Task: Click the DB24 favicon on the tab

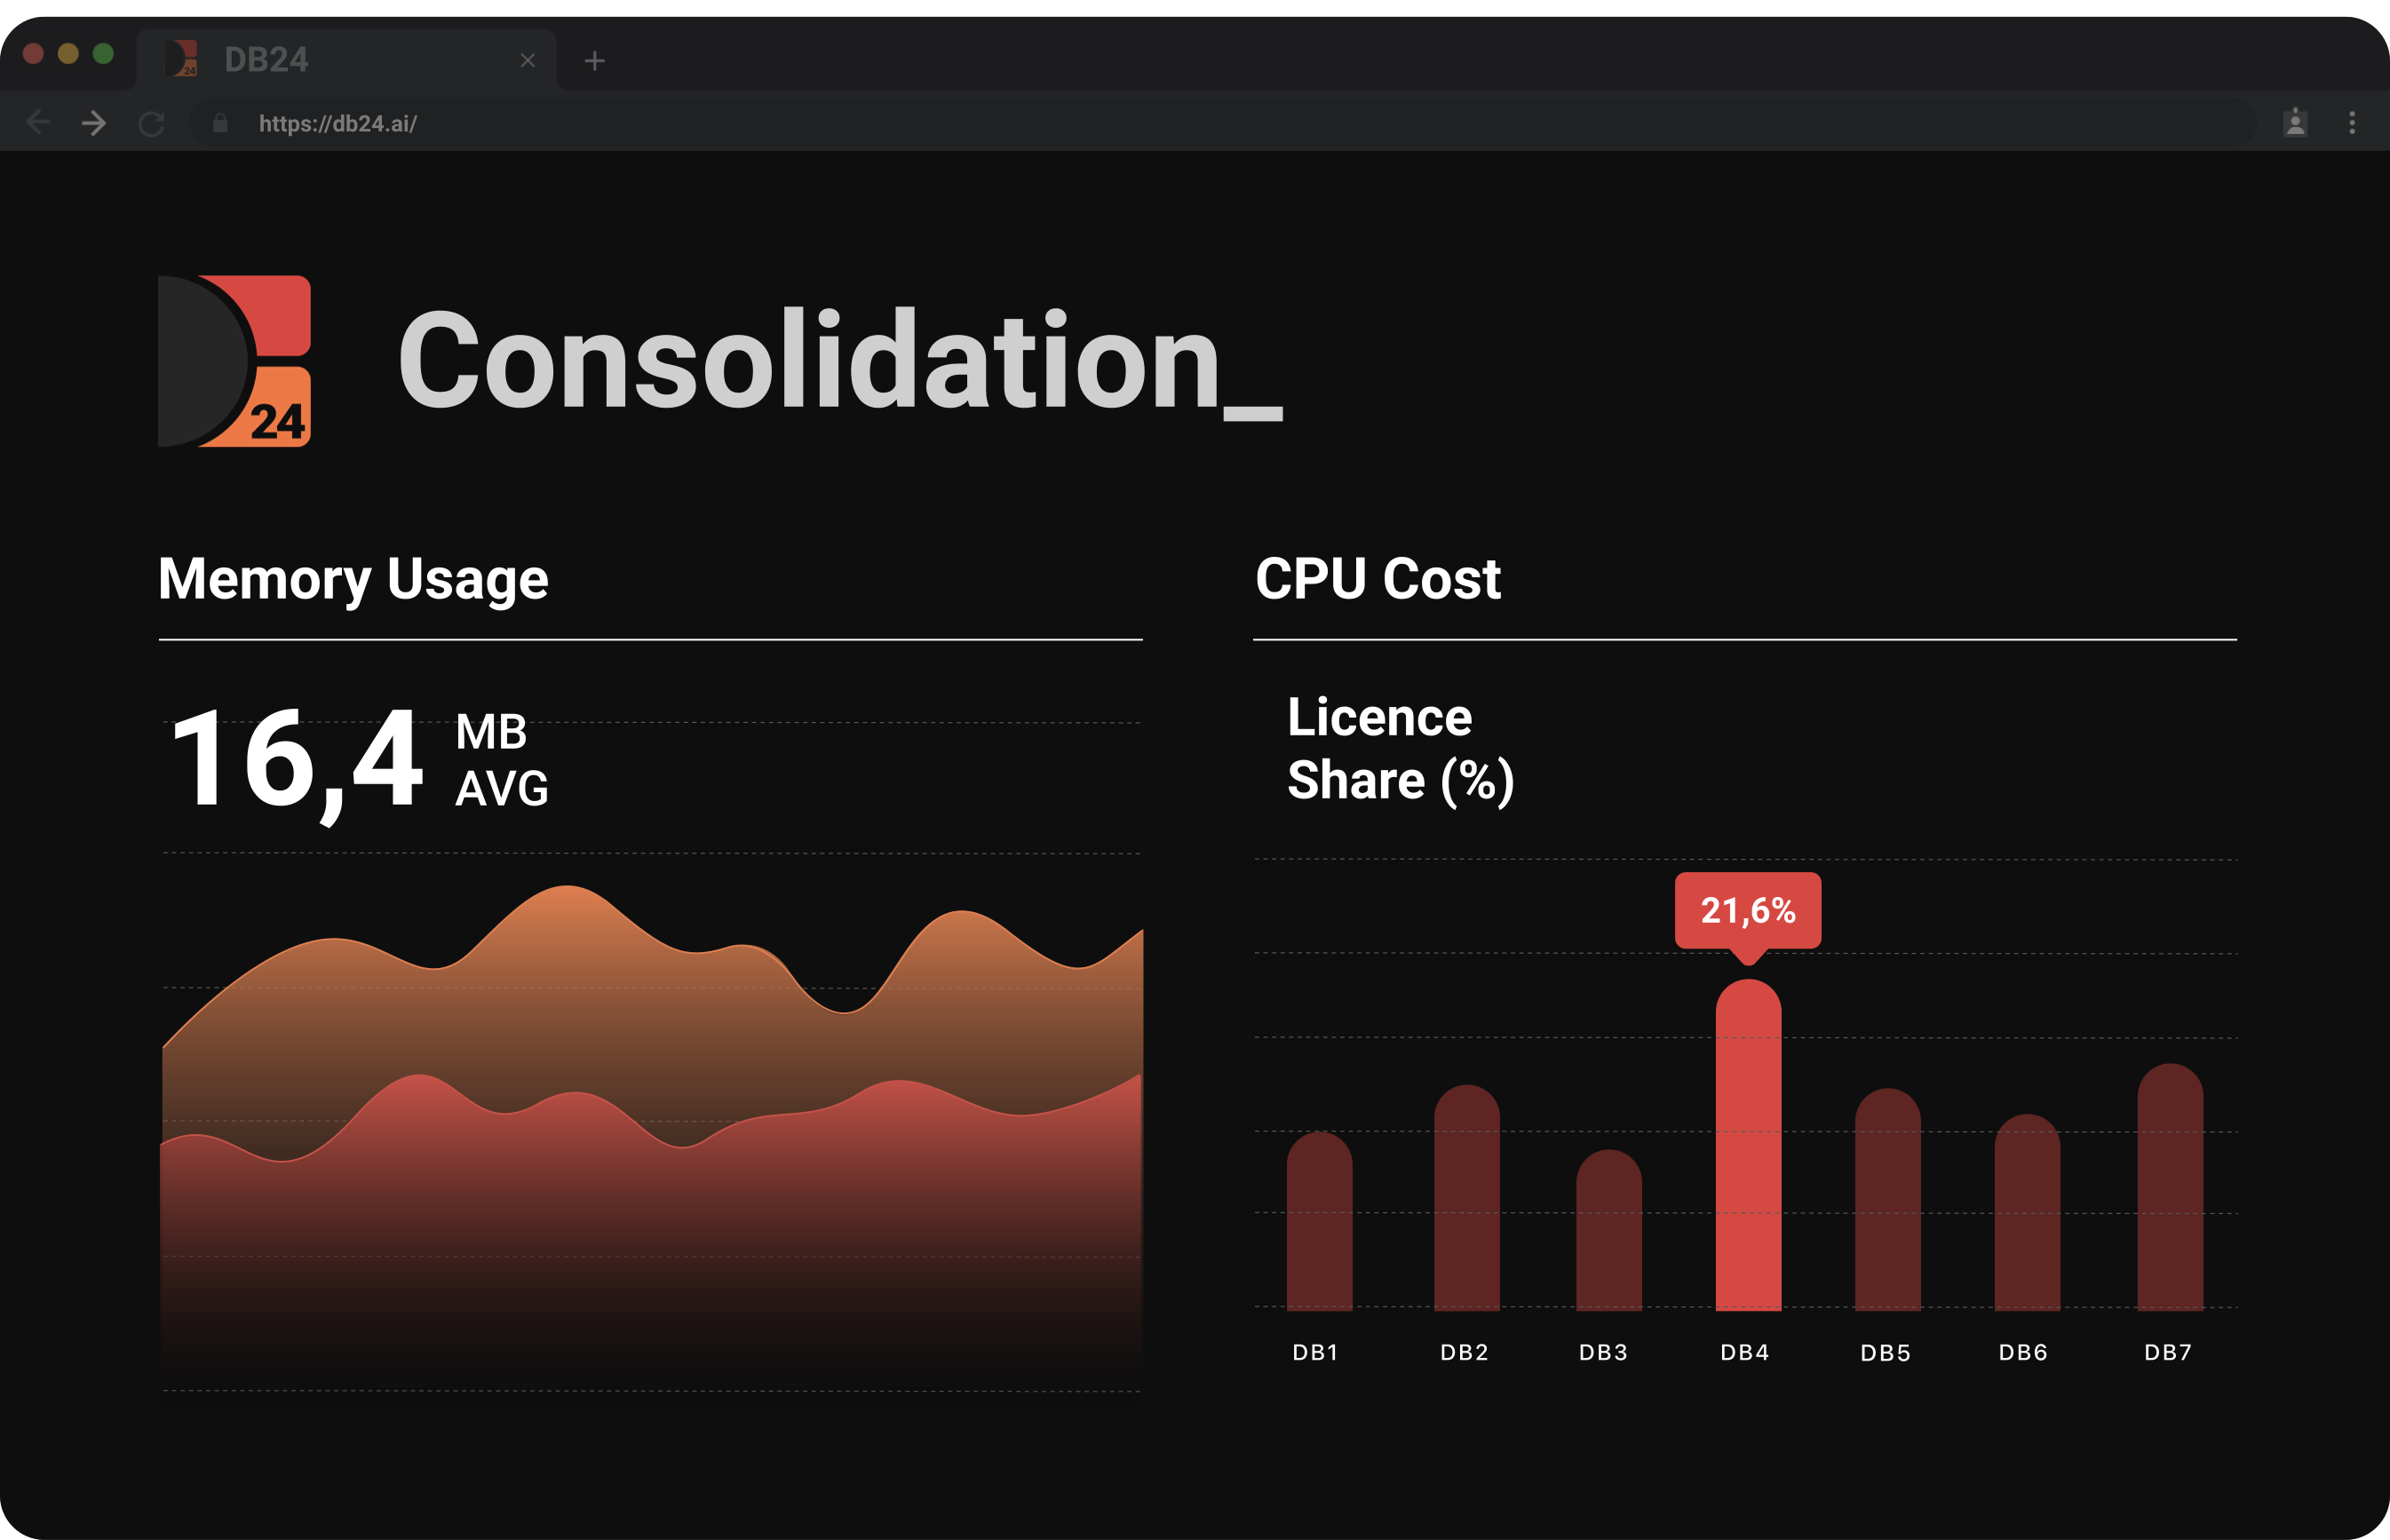Action: 183,60
